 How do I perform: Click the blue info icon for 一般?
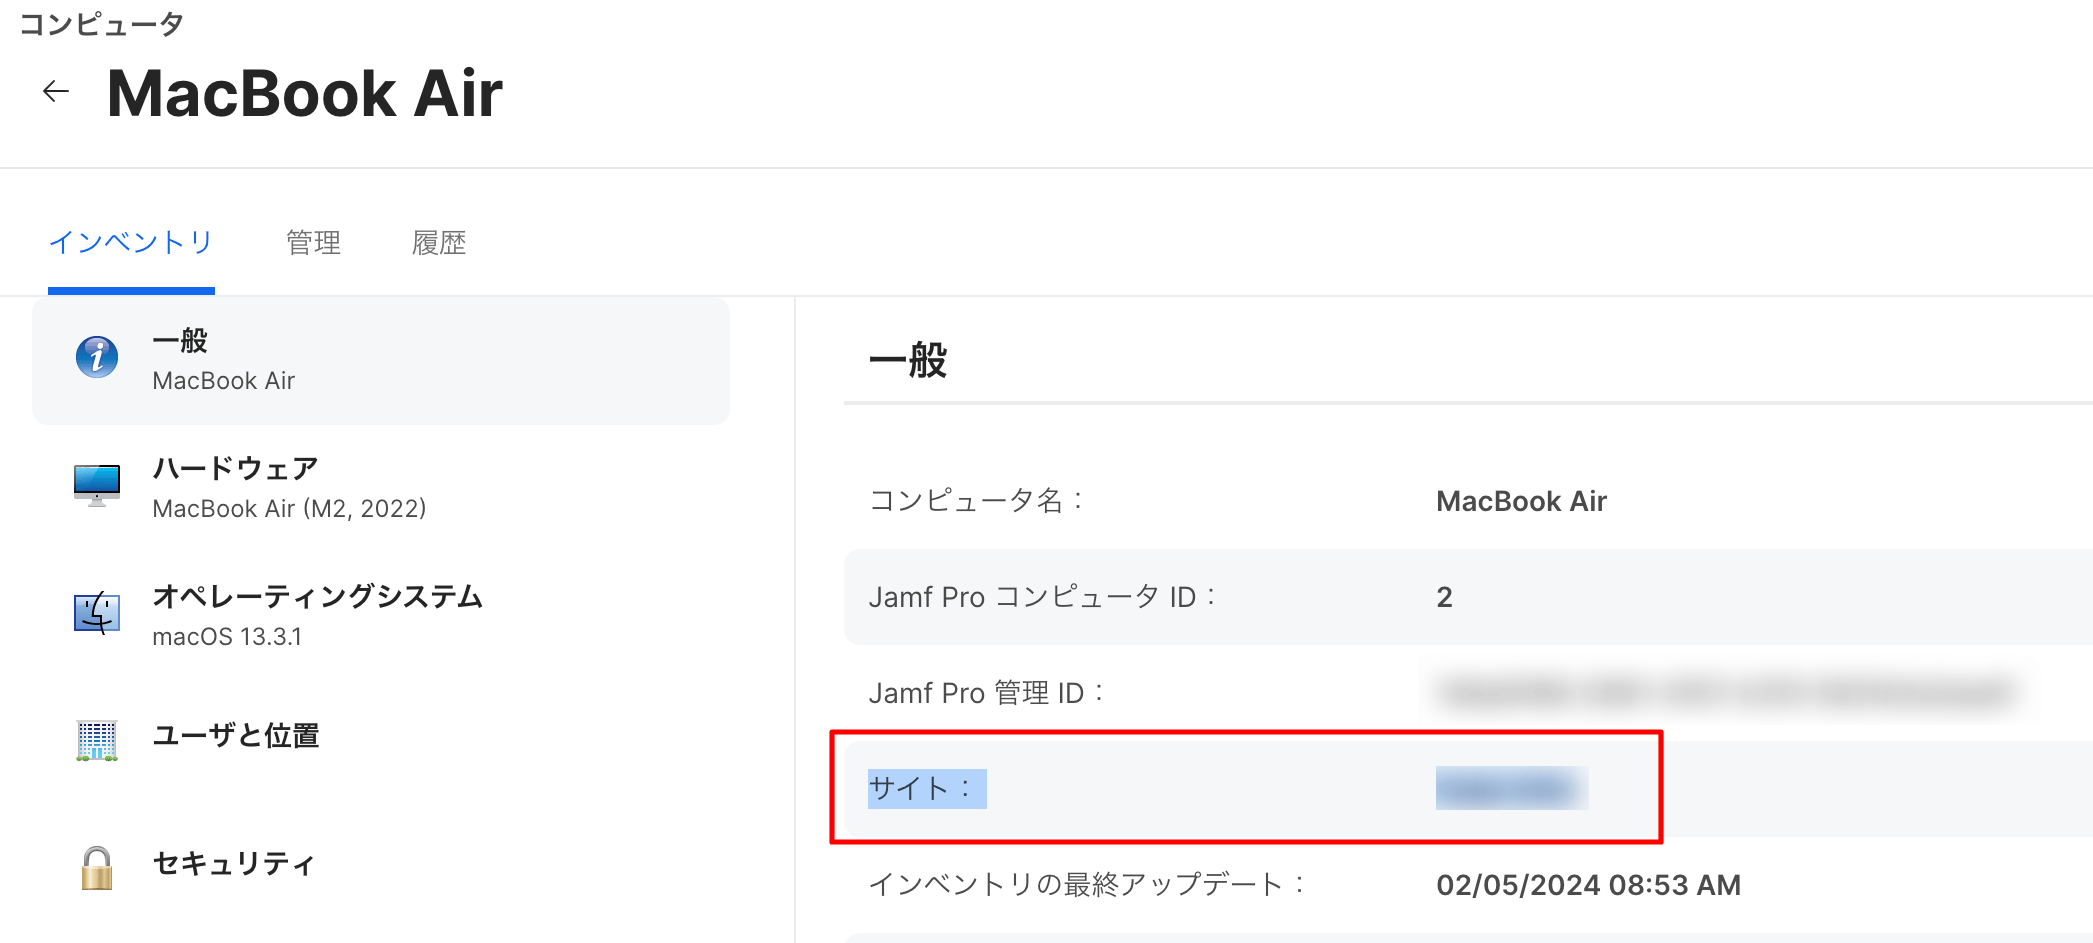coord(97,357)
